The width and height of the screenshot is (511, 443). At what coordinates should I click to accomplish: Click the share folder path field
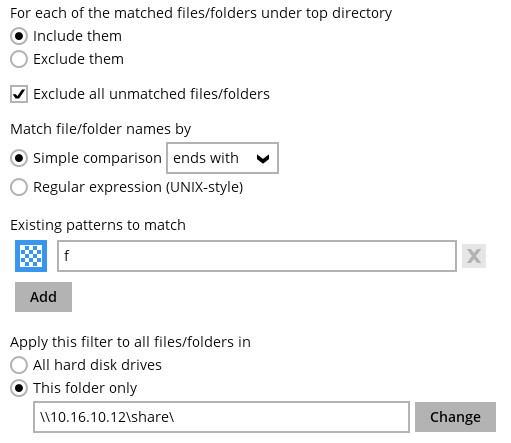click(221, 417)
